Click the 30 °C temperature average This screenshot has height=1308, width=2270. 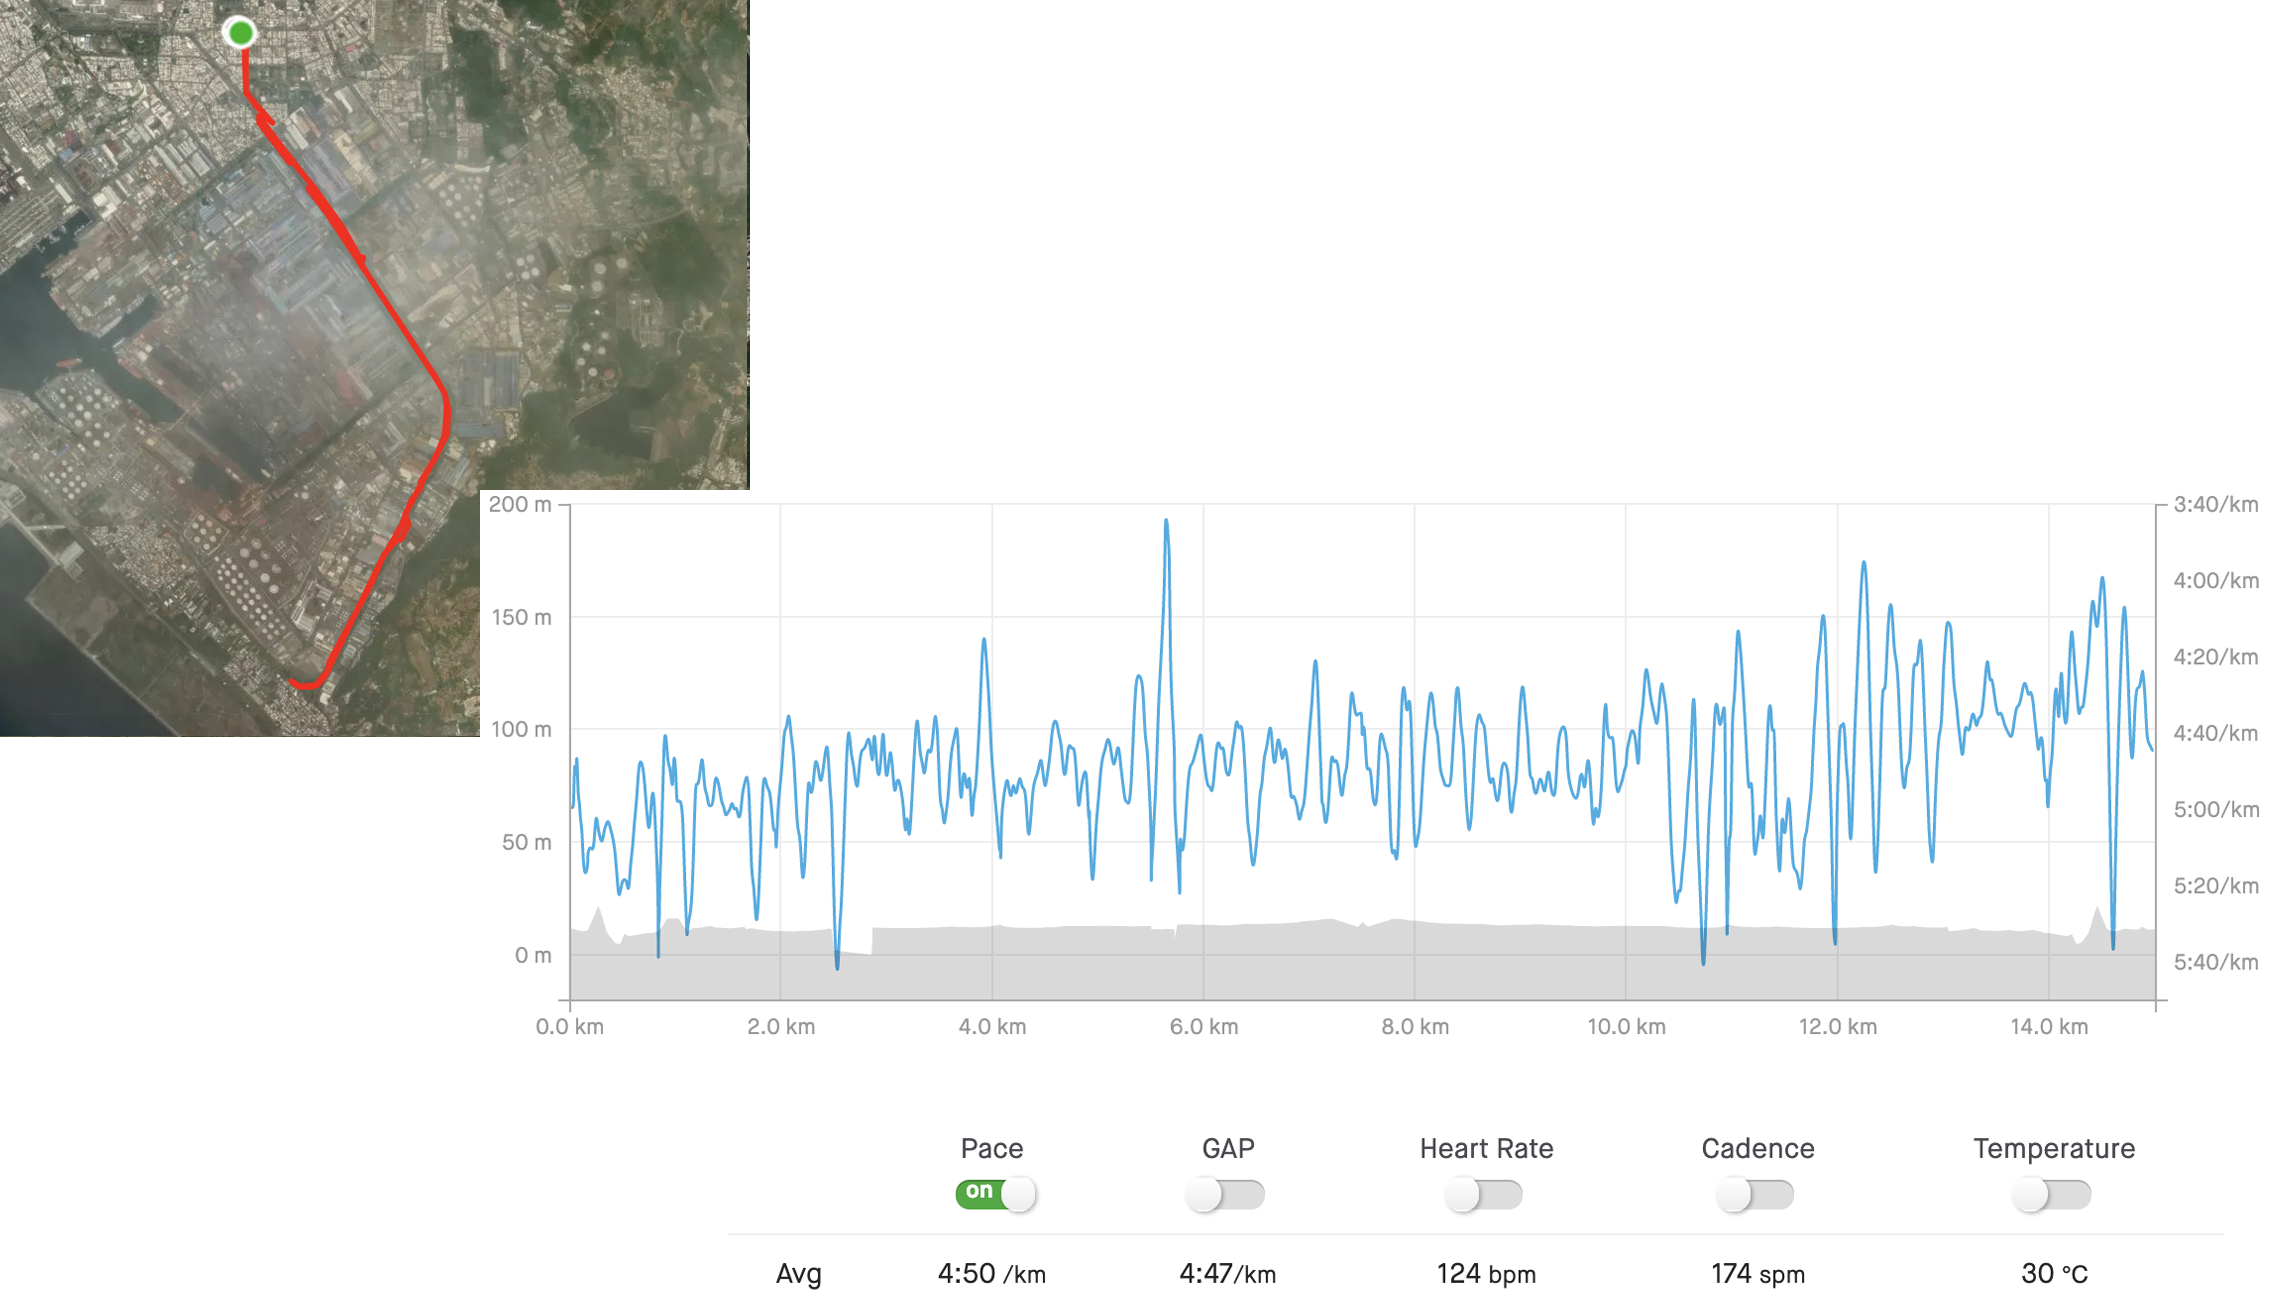click(2054, 1274)
